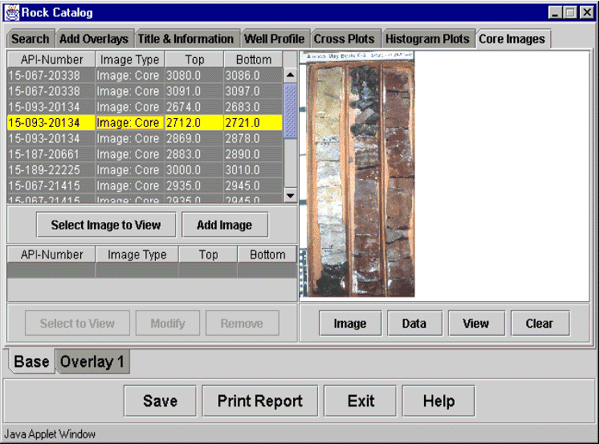600x444 pixels.
Task: Open Help
Action: coord(439,401)
